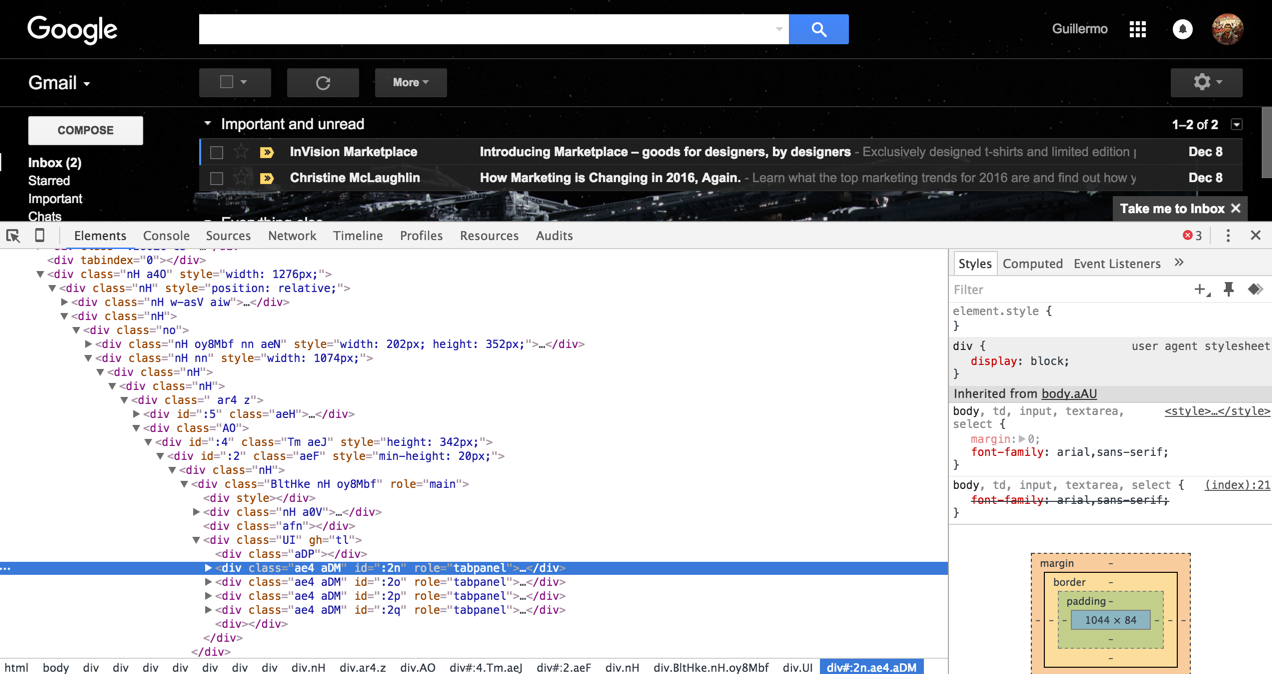Select div.BltHke.nH.oy8Mbf in breadcrumb bar

[711, 667]
